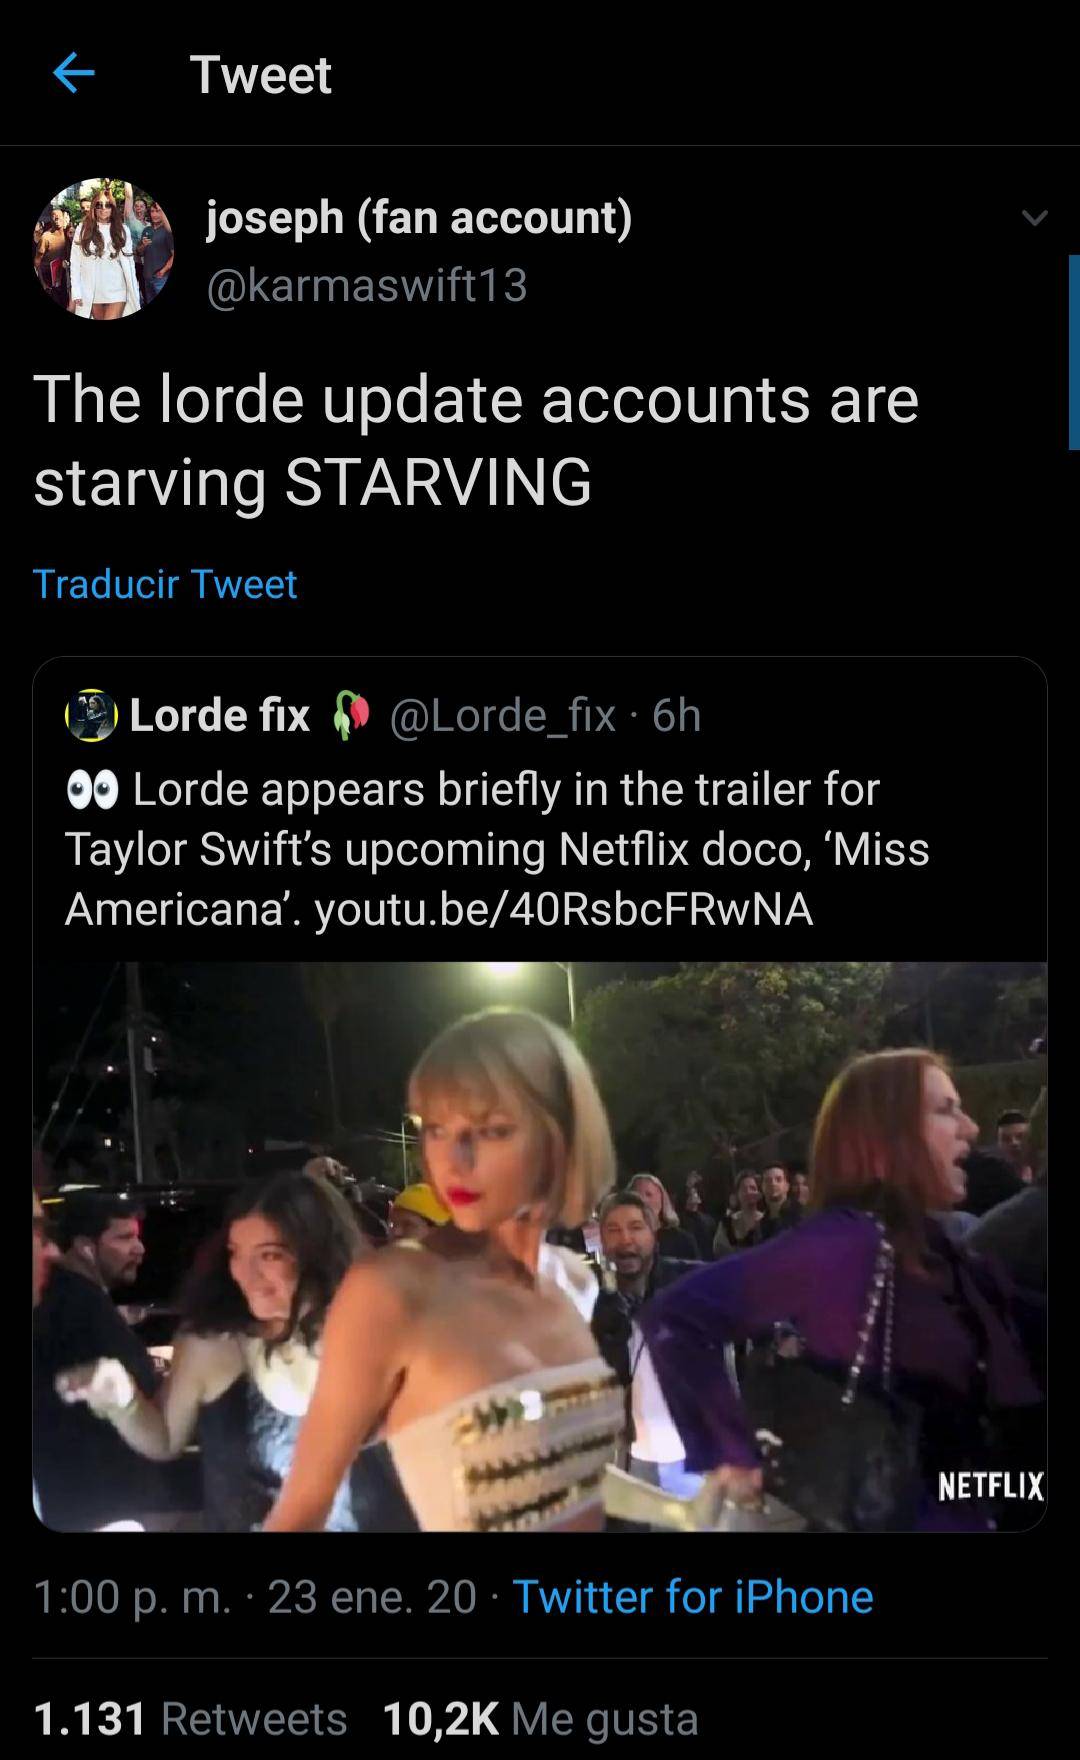Click Twitter for iPhone source link
The image size is (1080, 1760).
click(692, 1597)
